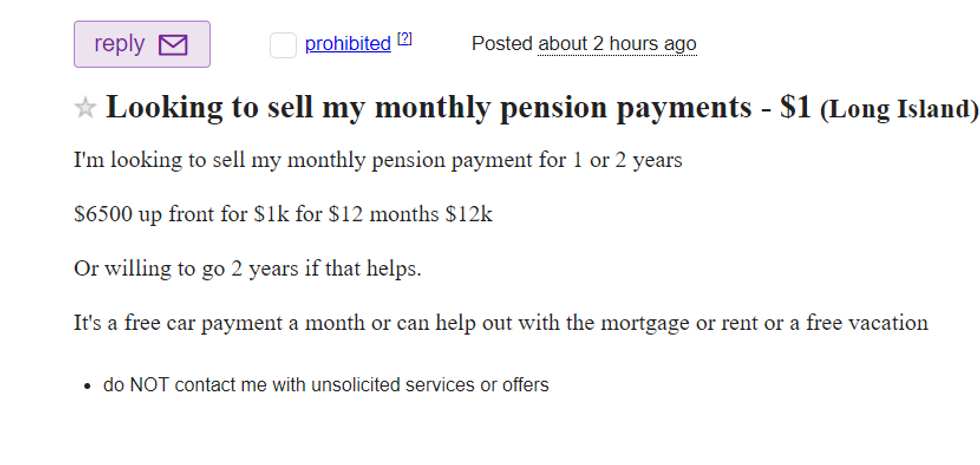Click the 'Looking to sell my monthly pension payments' title
The image size is (980, 465).
[429, 108]
